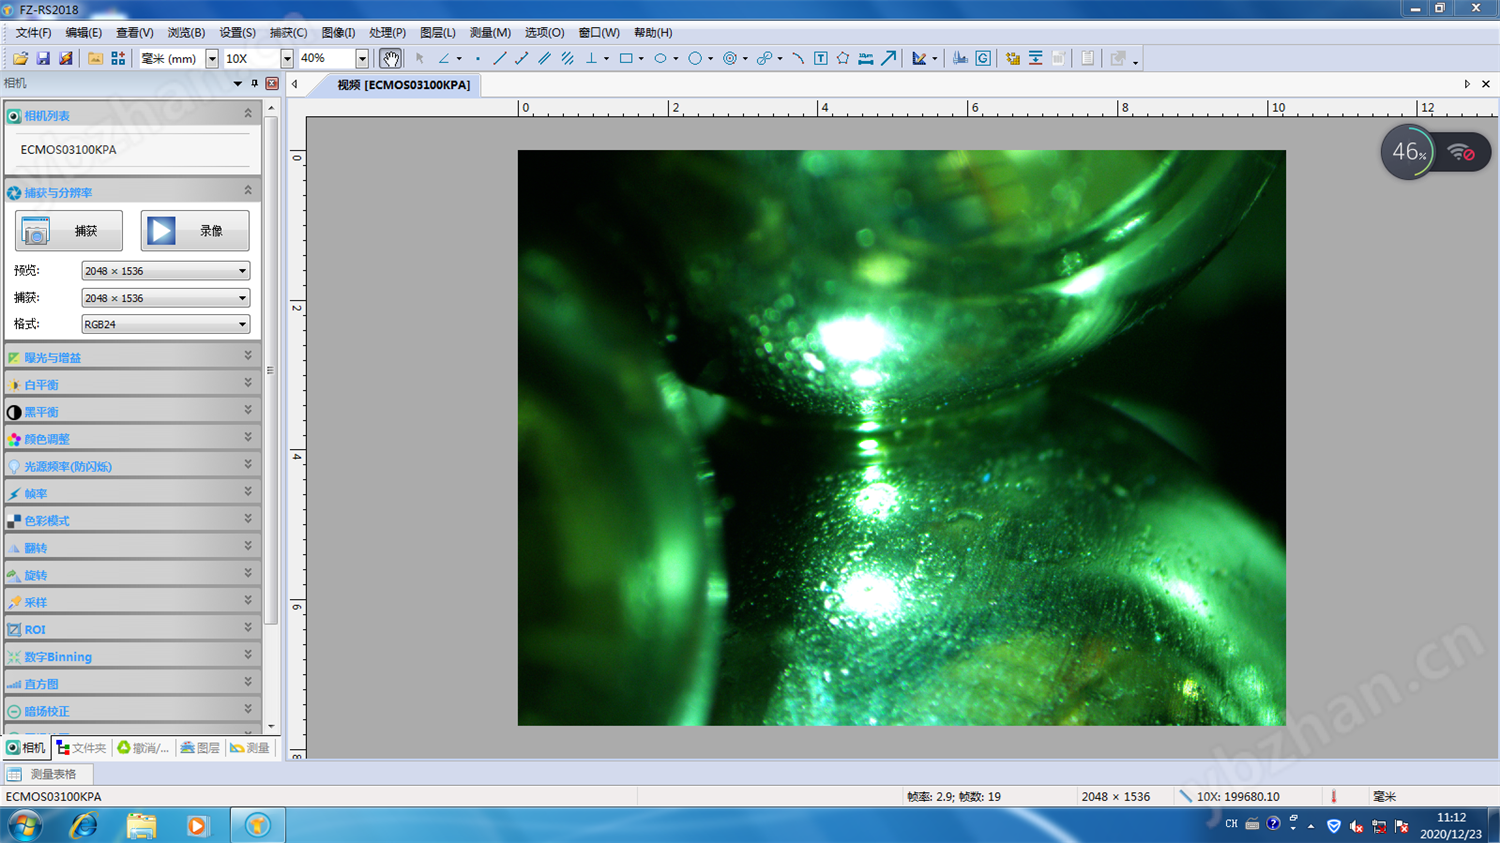Select the rectangle measurement tool
This screenshot has height=843, width=1500.
coord(626,59)
